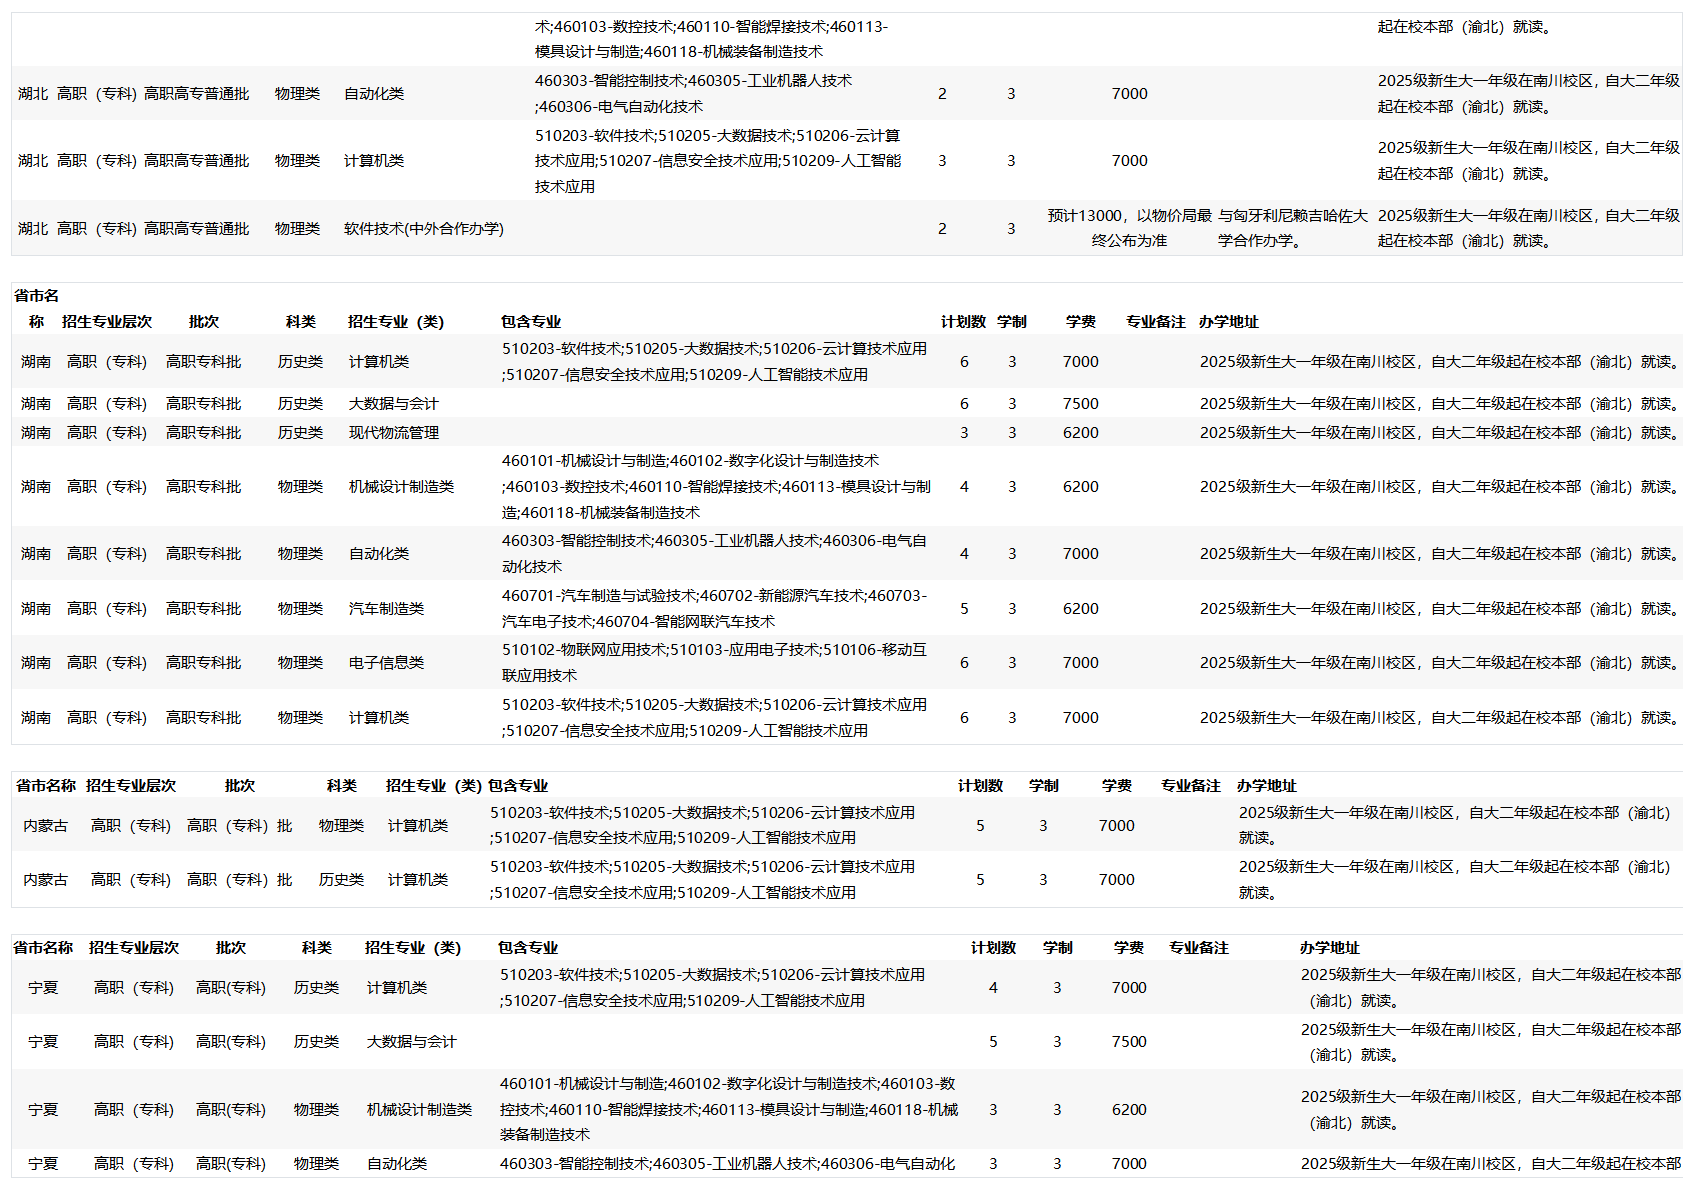The image size is (1683, 1190).
Task: Select 历史类 in the 内蒙古 table
Action: coord(341,880)
